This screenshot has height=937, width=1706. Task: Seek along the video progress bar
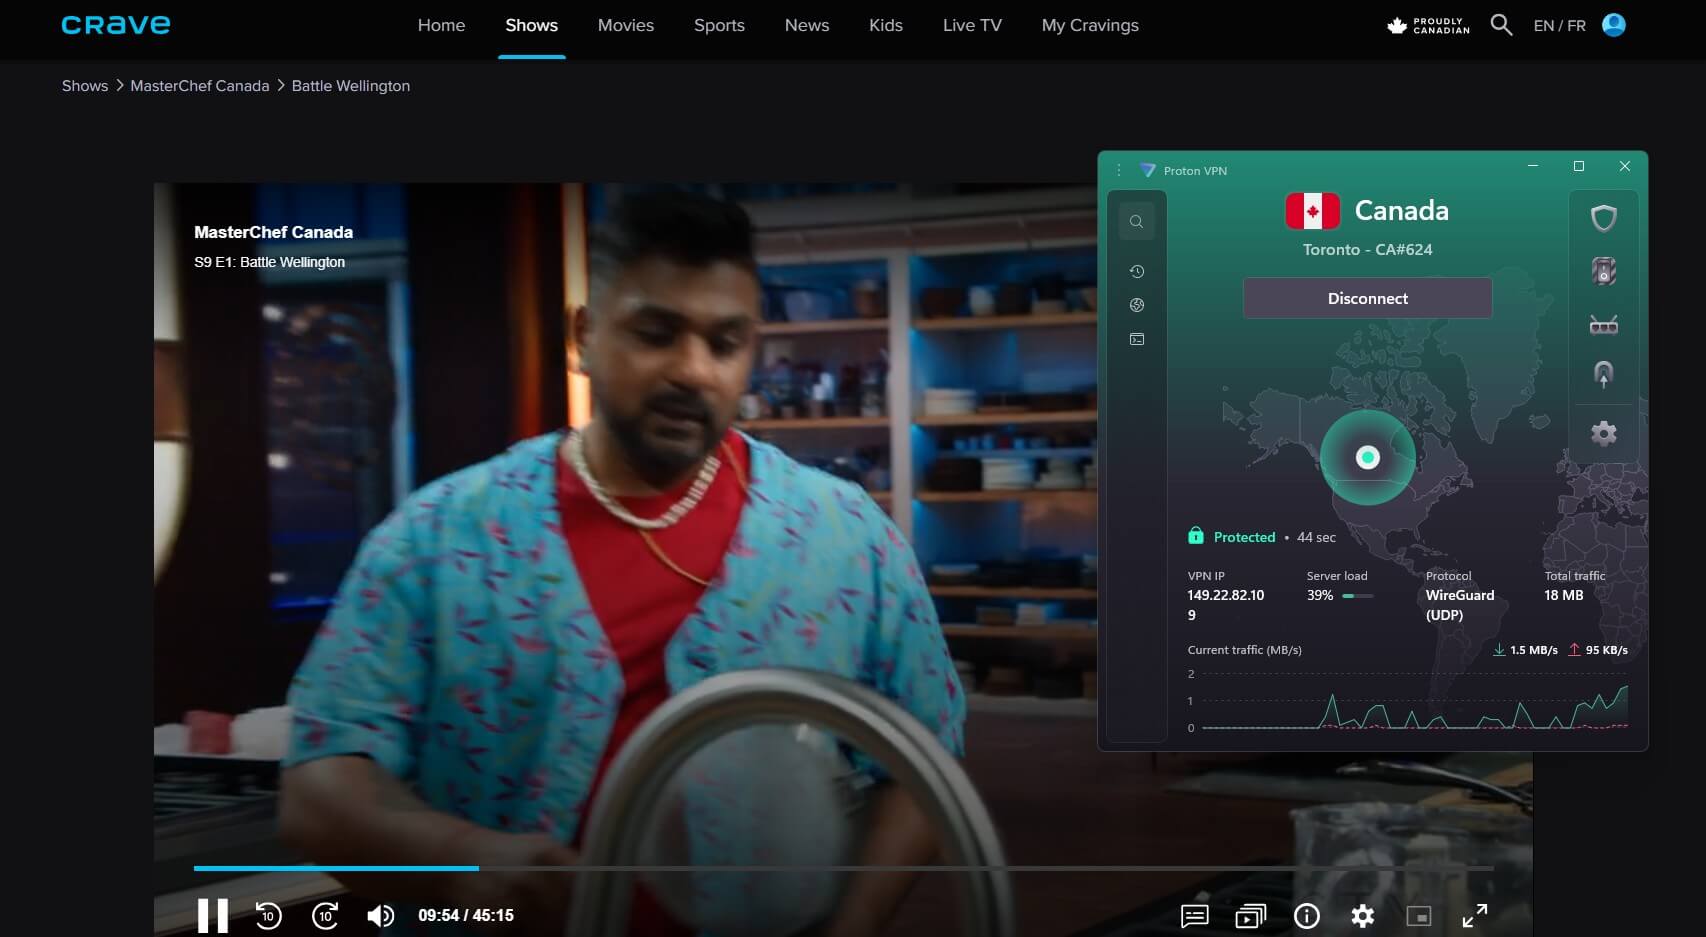[843, 868]
